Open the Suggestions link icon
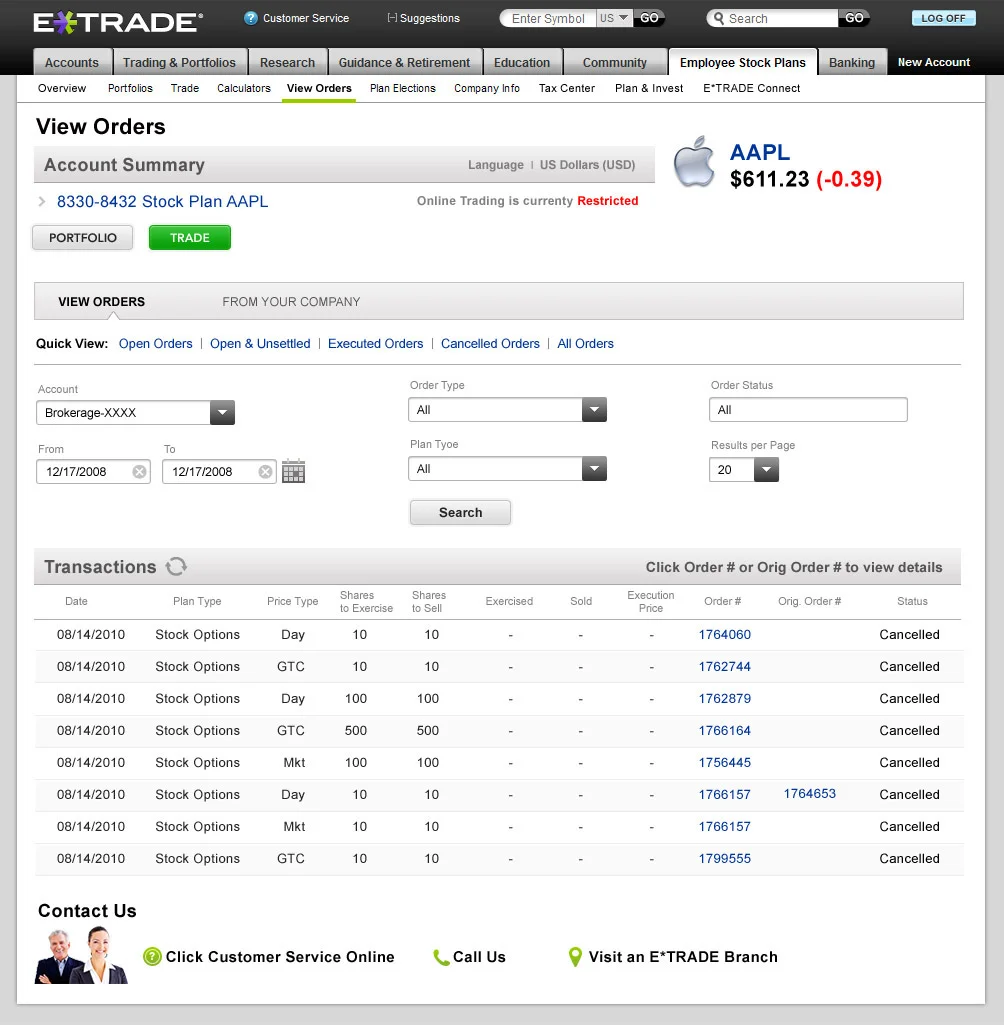 tap(392, 18)
